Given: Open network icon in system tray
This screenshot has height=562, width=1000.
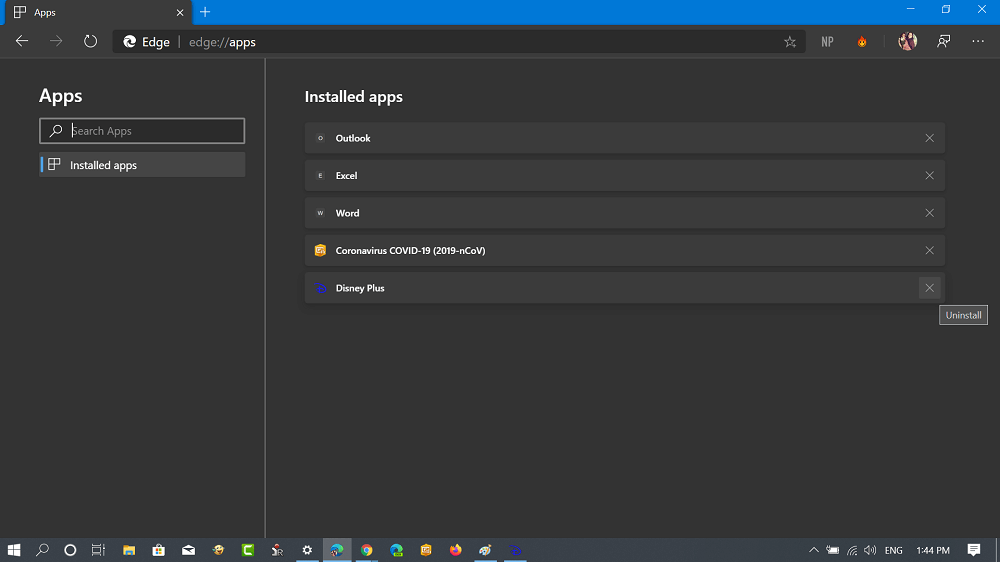Looking at the screenshot, I should (851, 550).
